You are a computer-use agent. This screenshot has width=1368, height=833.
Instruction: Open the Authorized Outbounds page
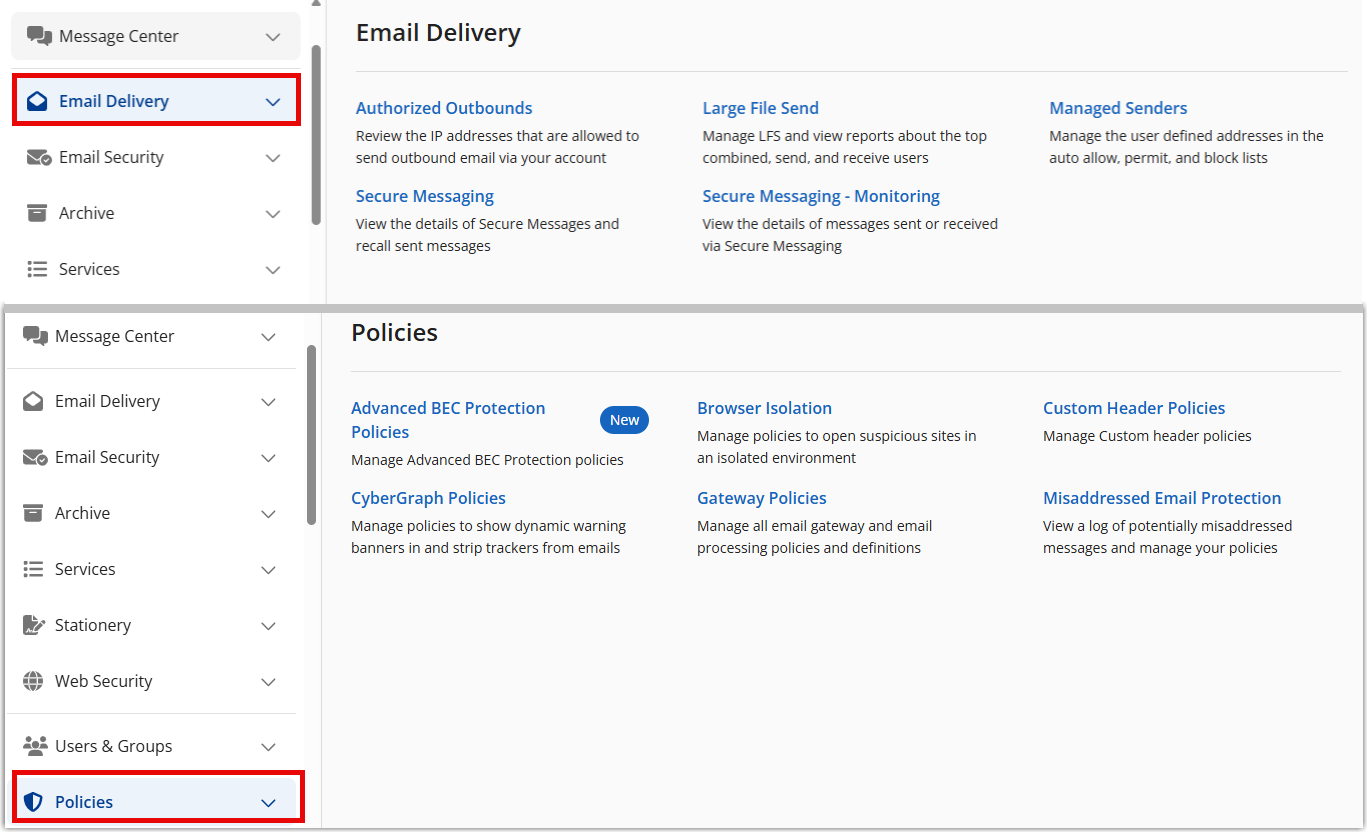click(x=444, y=107)
